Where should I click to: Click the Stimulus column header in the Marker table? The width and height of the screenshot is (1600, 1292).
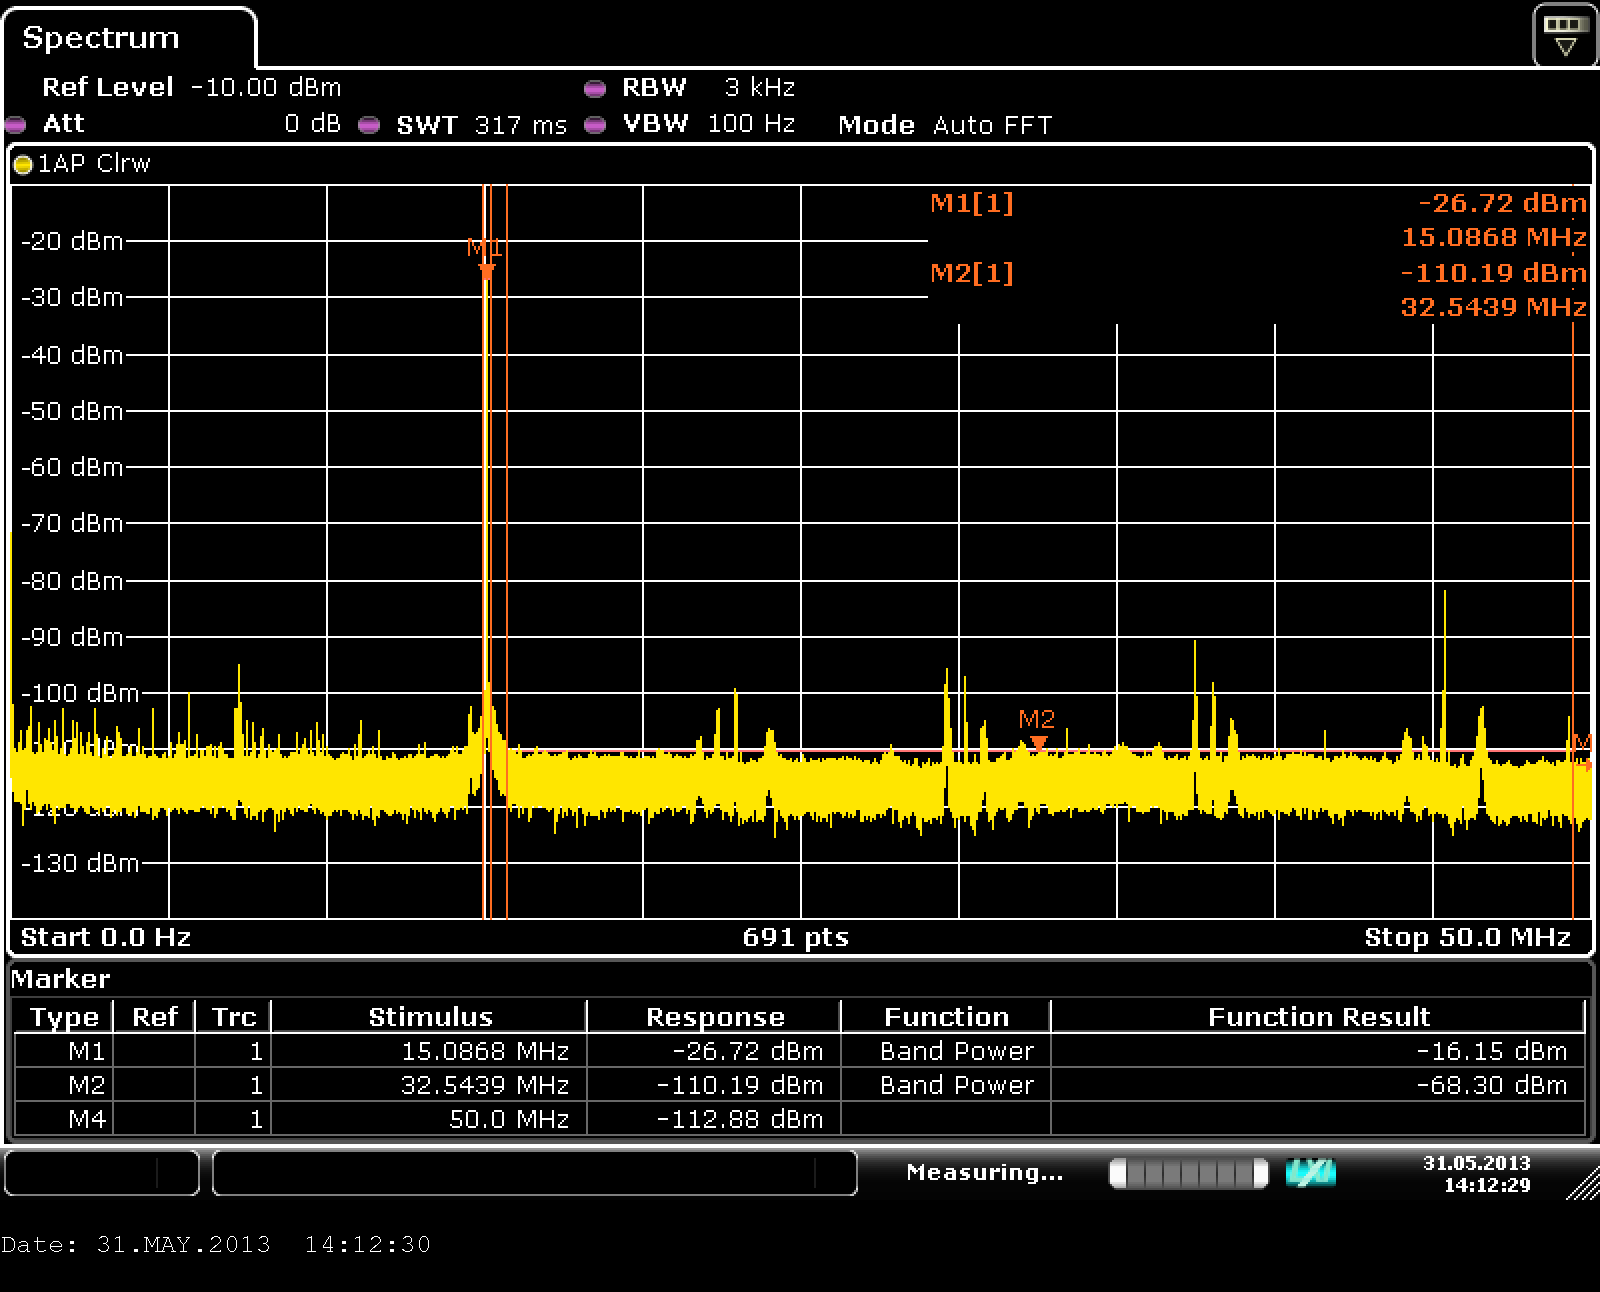(430, 1017)
